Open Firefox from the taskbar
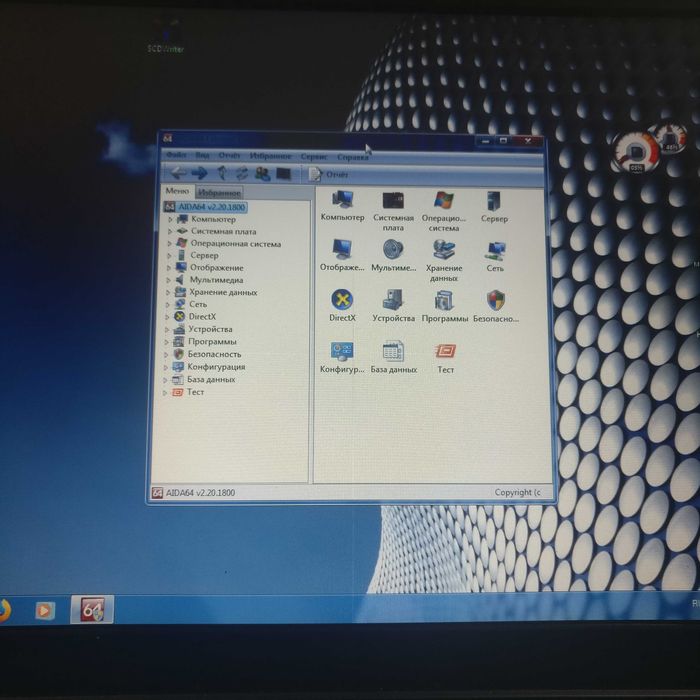The height and width of the screenshot is (700, 700). [x=4, y=610]
